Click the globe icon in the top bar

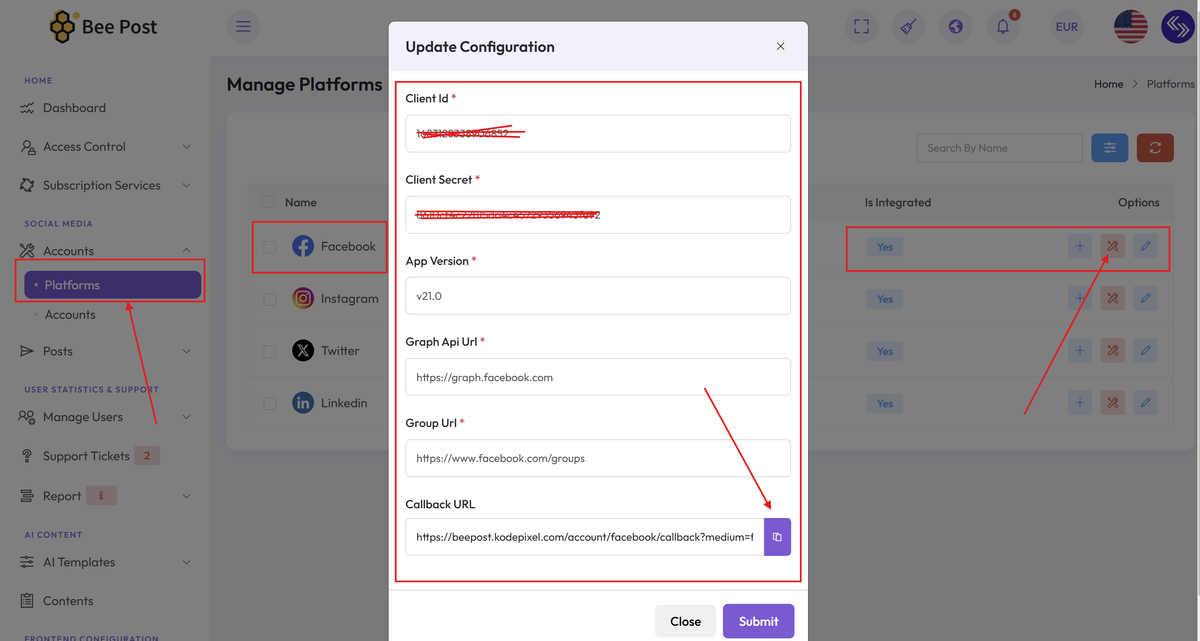coord(956,27)
